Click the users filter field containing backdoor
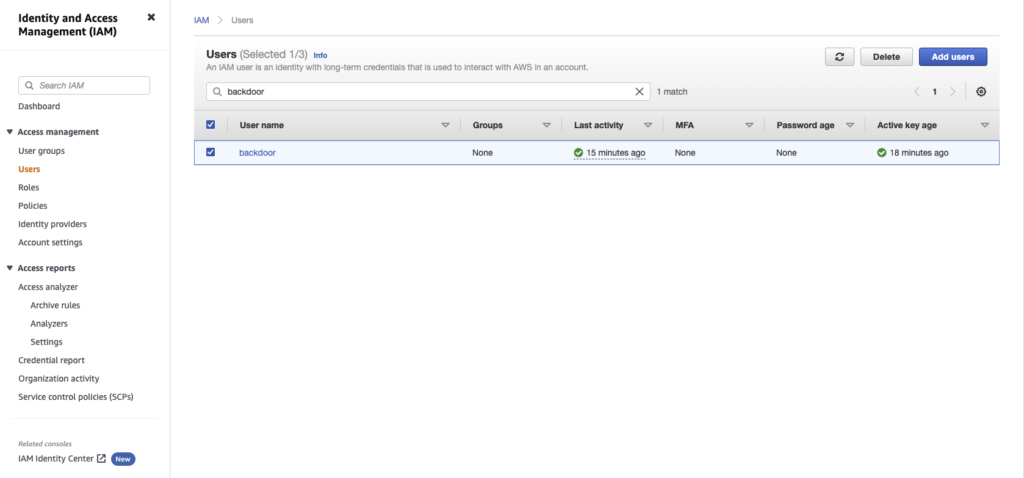1024x478 pixels. pyautogui.click(x=428, y=92)
